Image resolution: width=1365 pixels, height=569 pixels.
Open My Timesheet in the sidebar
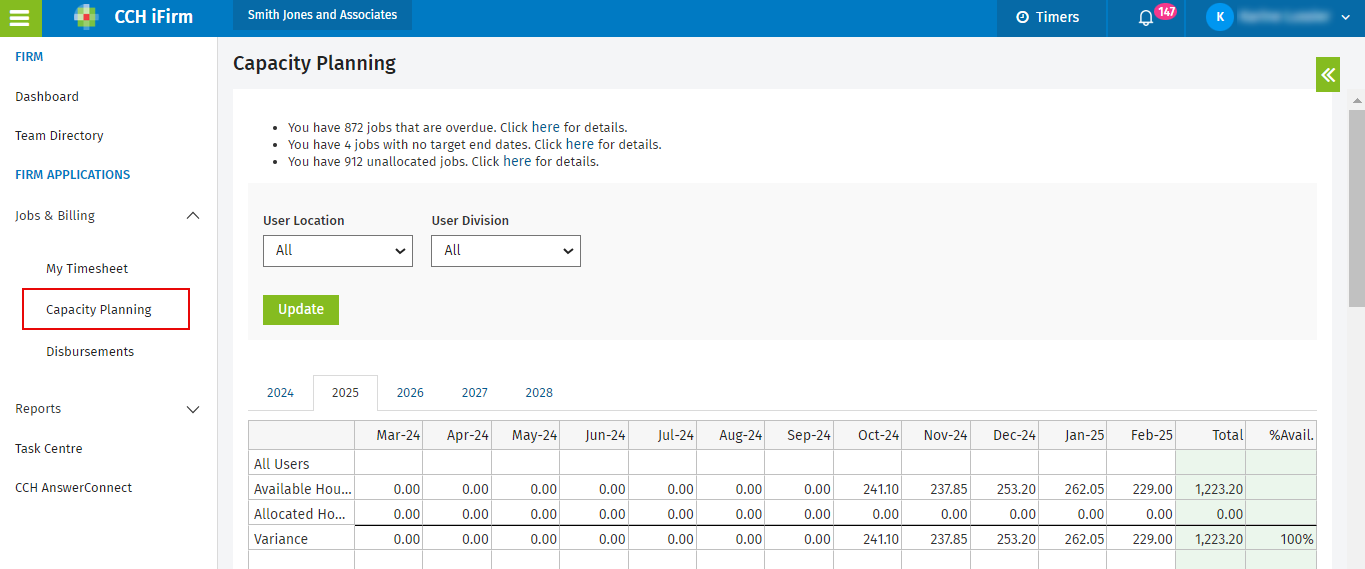87,269
